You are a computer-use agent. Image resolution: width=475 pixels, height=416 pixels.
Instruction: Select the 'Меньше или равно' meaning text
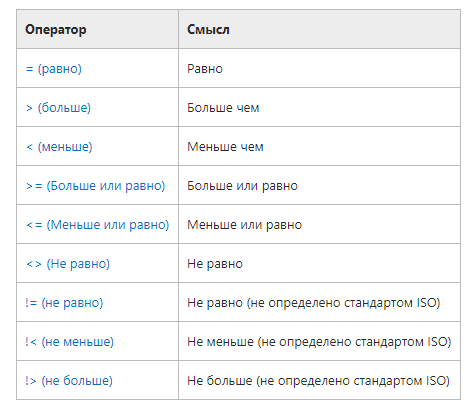244,225
